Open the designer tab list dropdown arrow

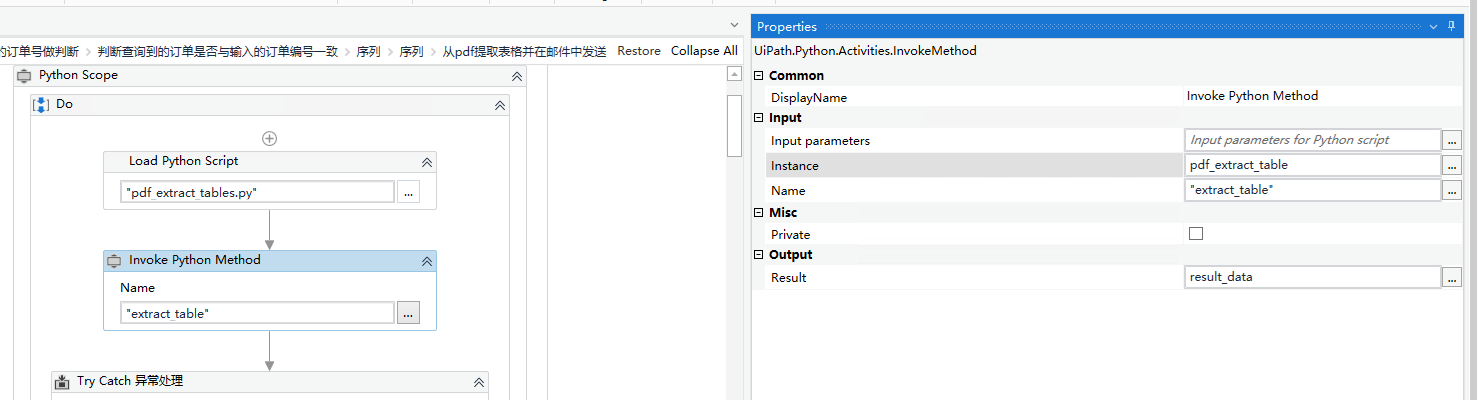[x=735, y=26]
